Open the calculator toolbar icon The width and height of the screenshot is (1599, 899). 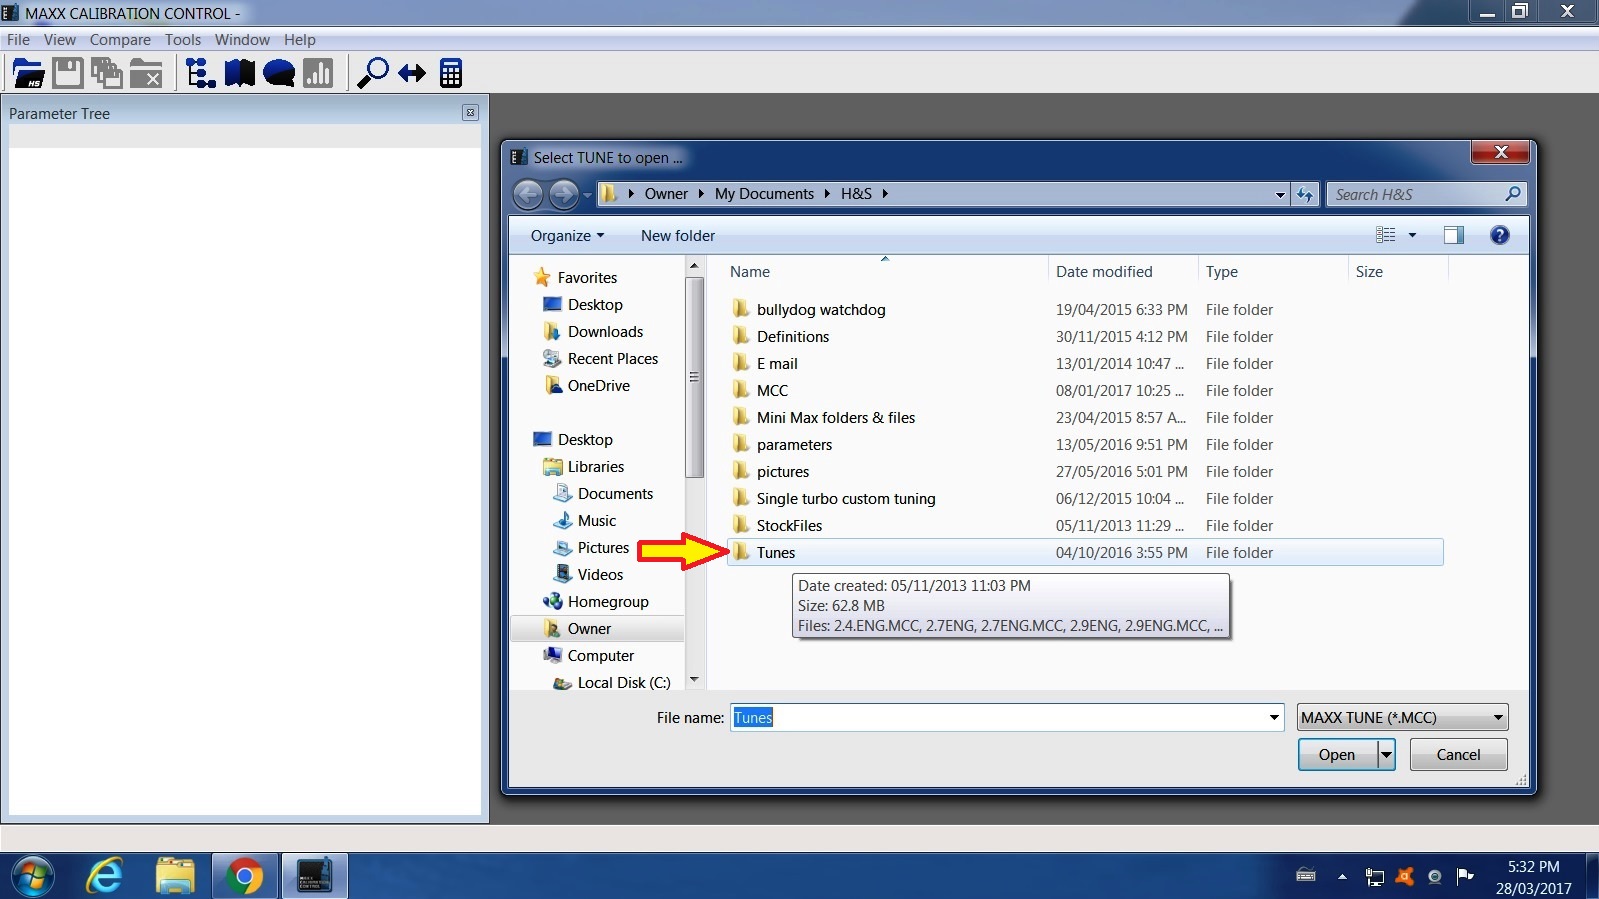(451, 73)
